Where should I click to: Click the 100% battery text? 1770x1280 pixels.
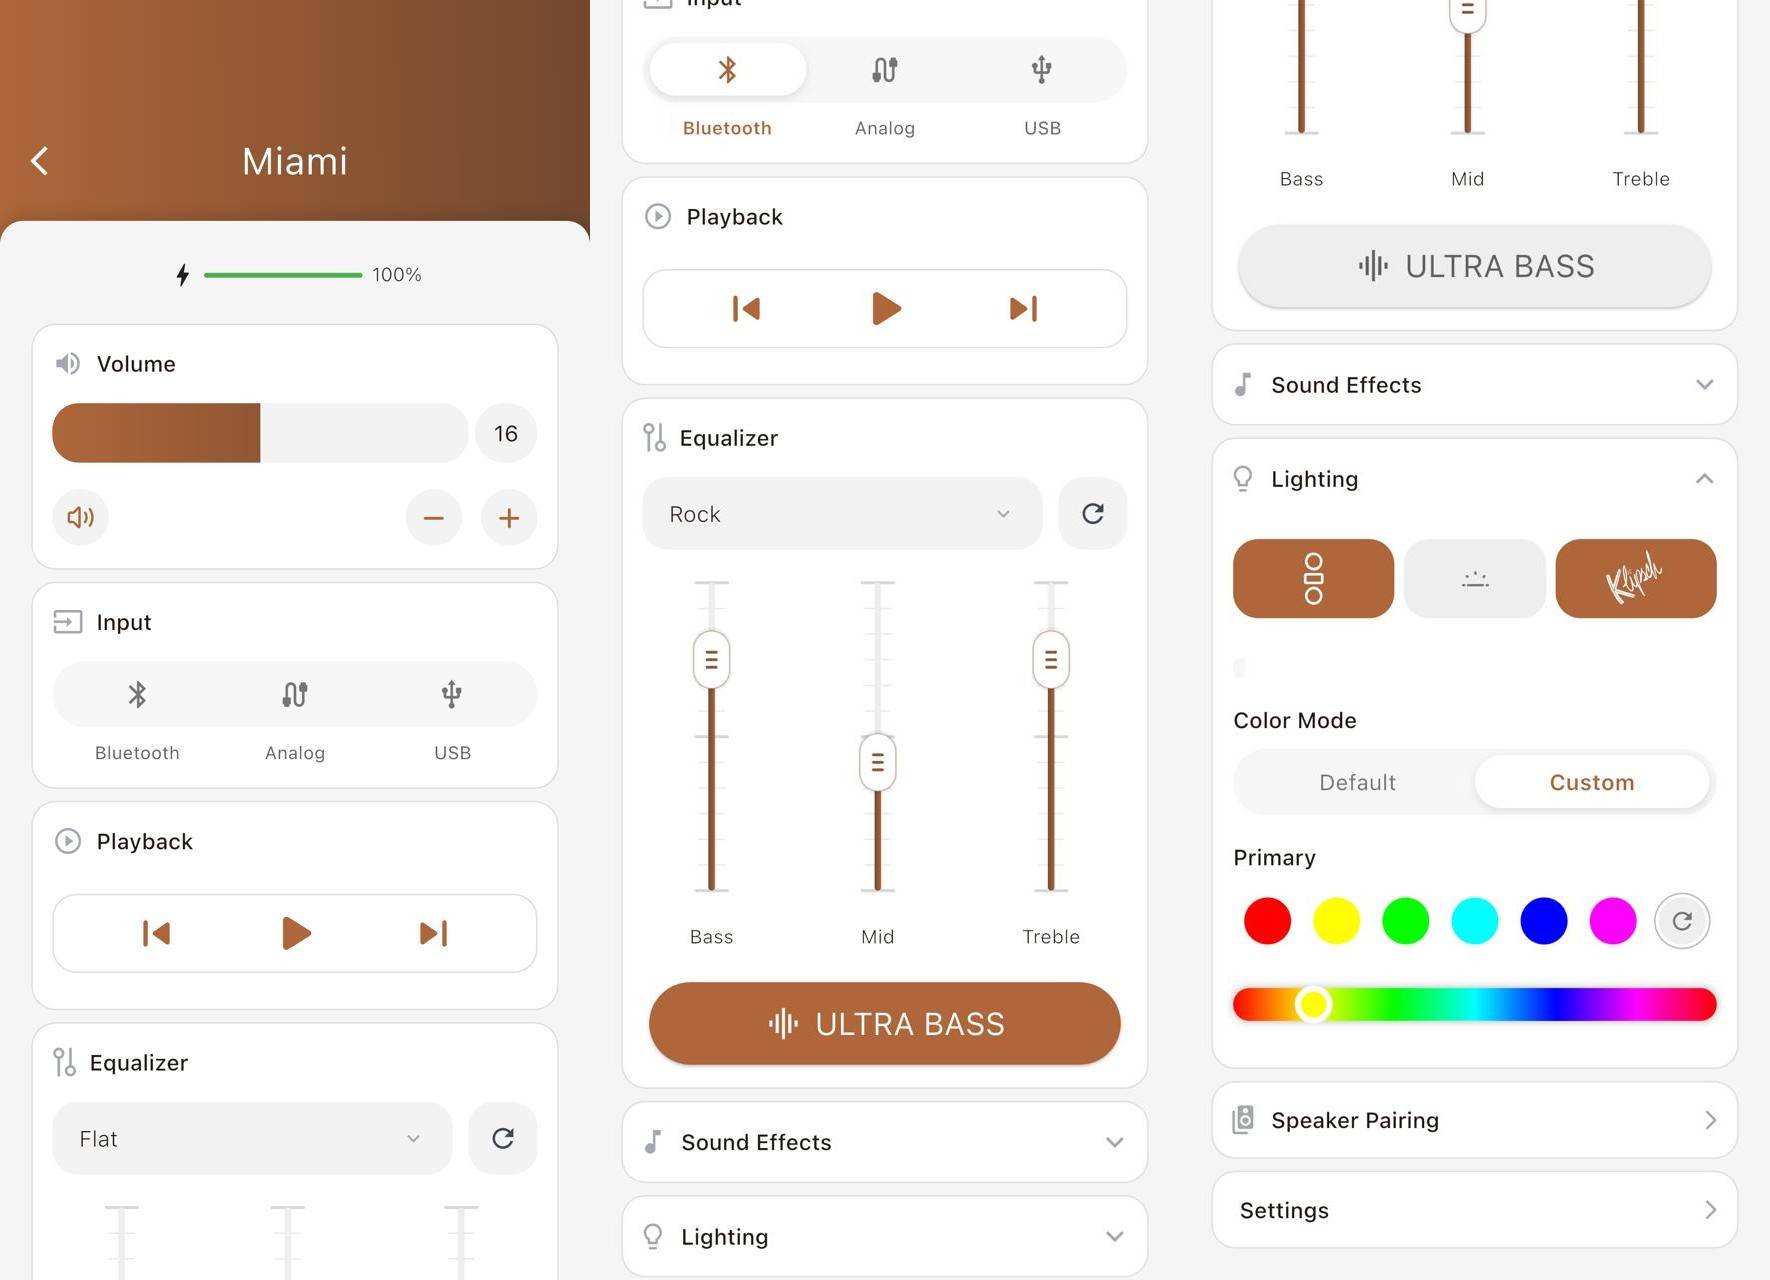pyautogui.click(x=397, y=275)
